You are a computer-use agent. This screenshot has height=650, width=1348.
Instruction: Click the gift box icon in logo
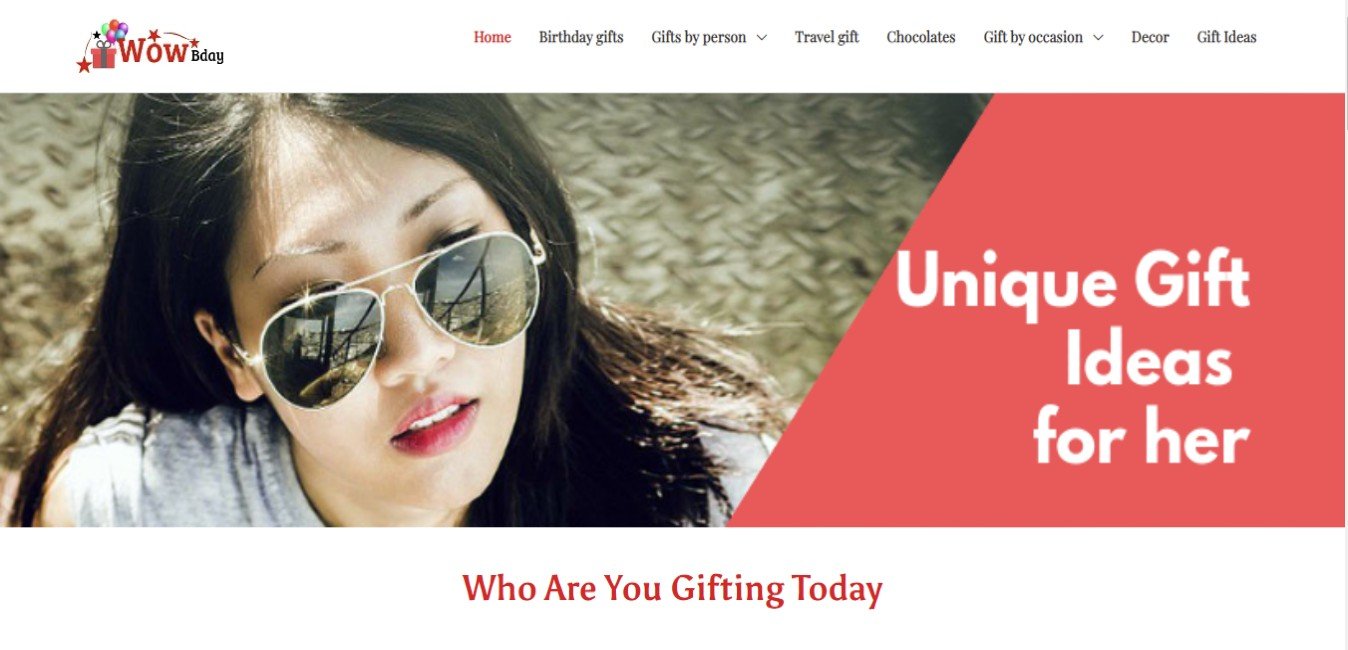103,55
